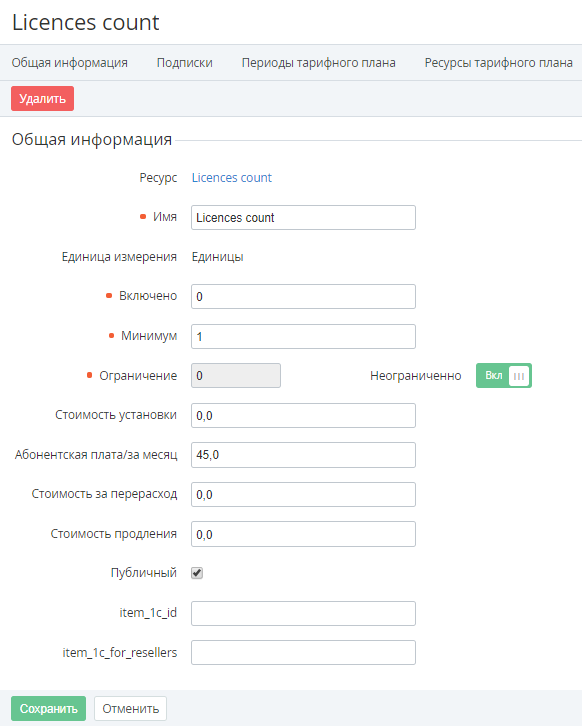Edit the Стоимость установки field
582x727 pixels.
click(303, 415)
